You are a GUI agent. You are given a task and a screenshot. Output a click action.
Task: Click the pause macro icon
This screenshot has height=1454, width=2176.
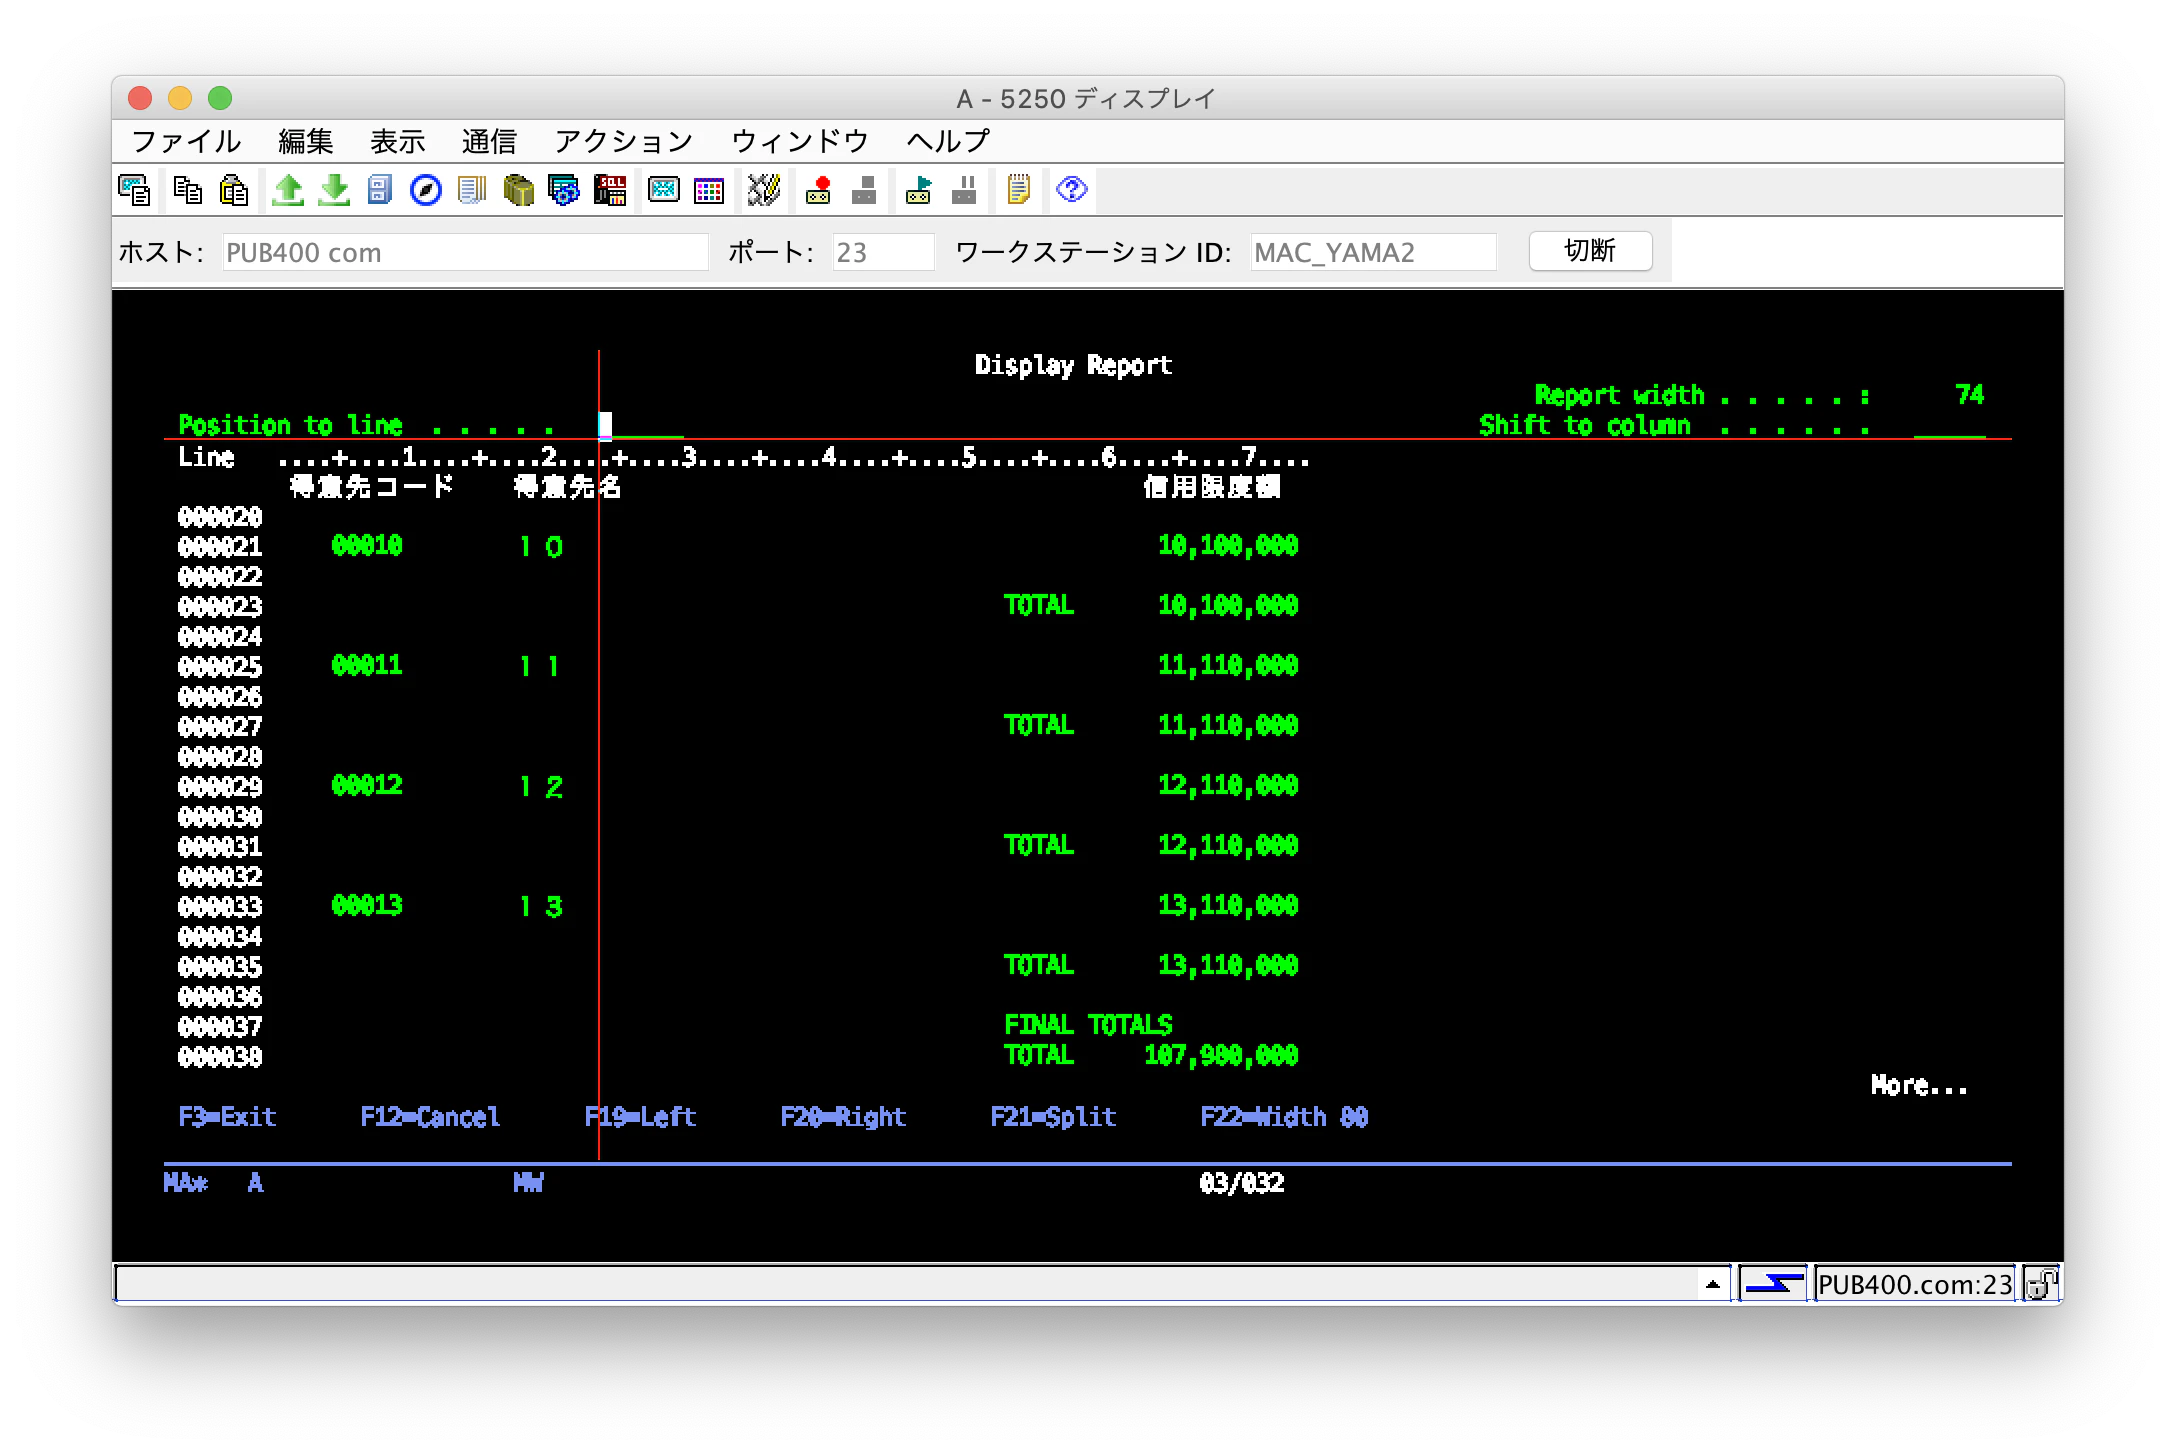pyautogui.click(x=964, y=190)
